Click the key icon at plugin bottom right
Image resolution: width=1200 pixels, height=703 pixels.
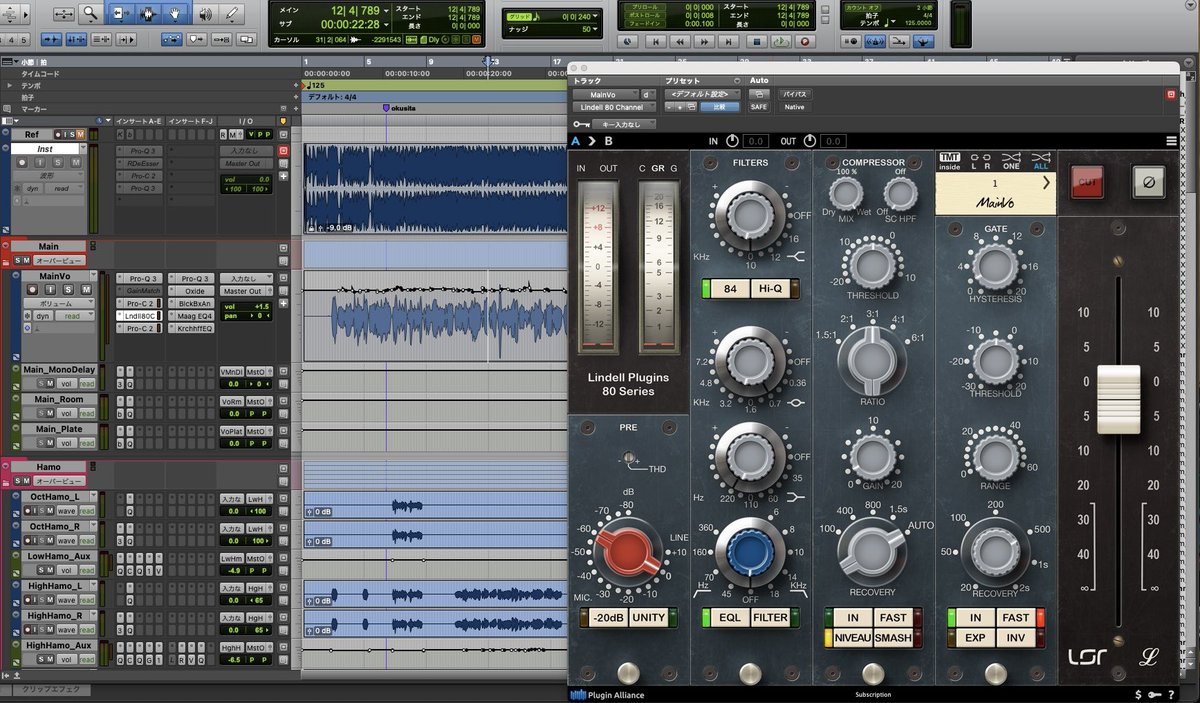coord(1155,694)
